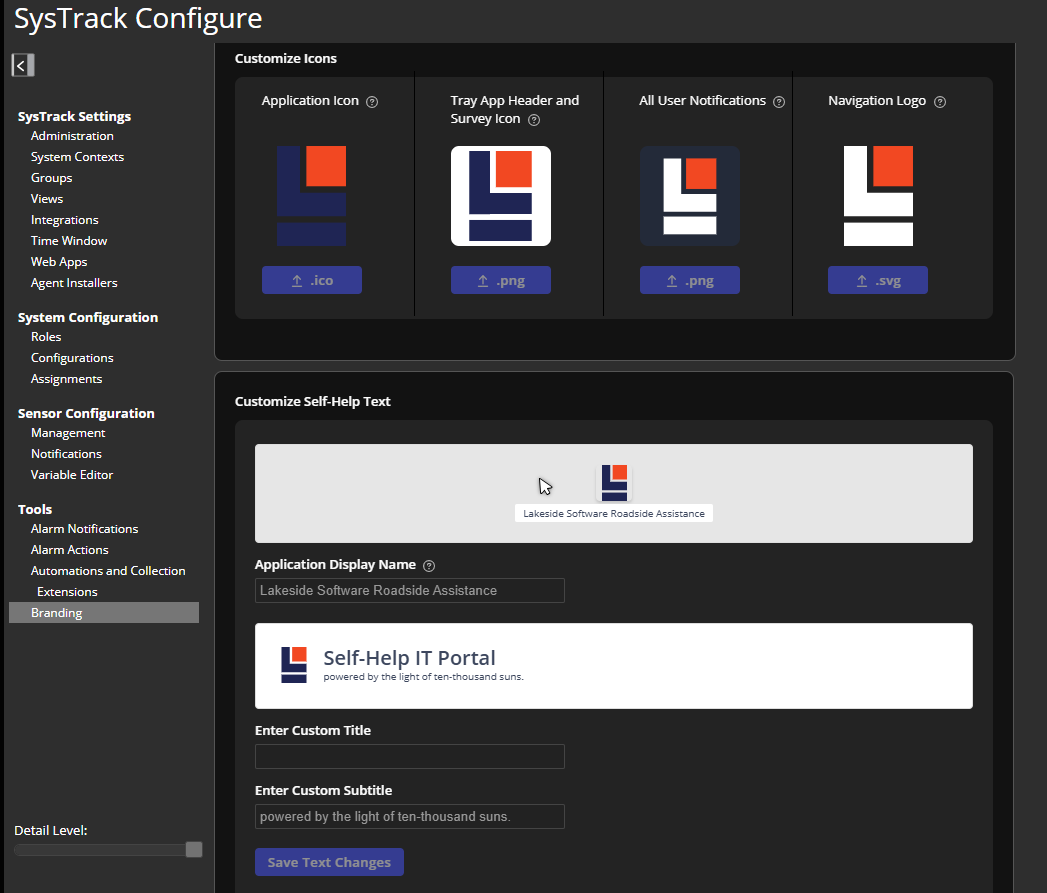Upload .png for Tray App Header icon
1047x893 pixels.
[x=501, y=281]
